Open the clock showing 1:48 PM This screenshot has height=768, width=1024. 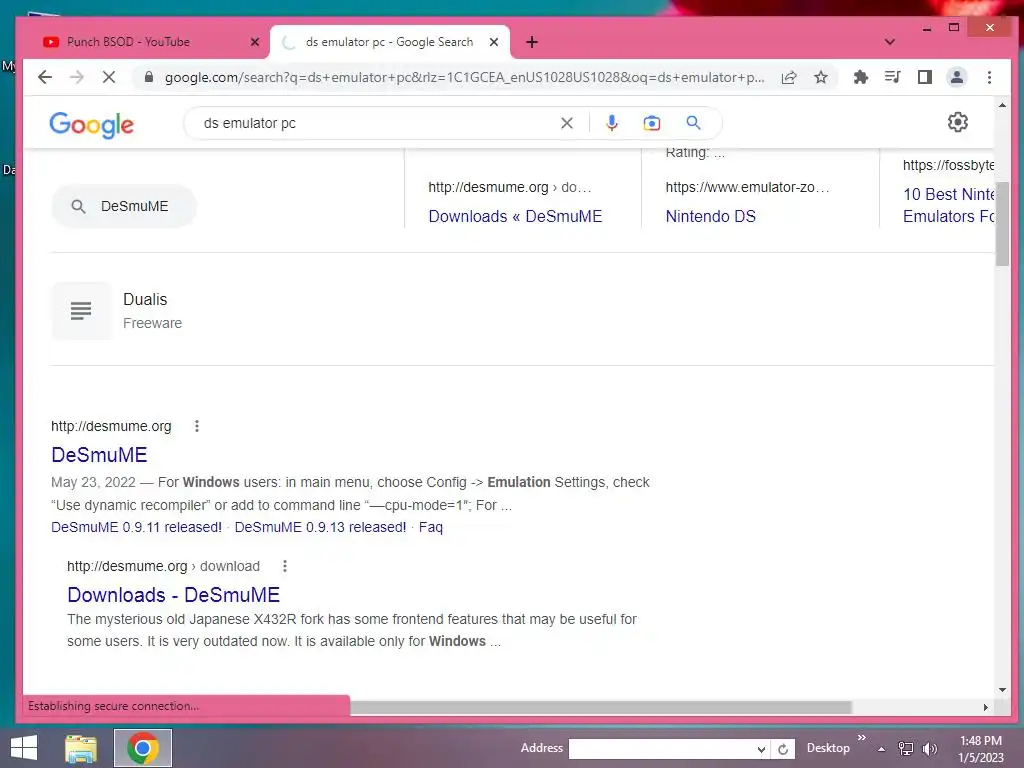point(981,749)
